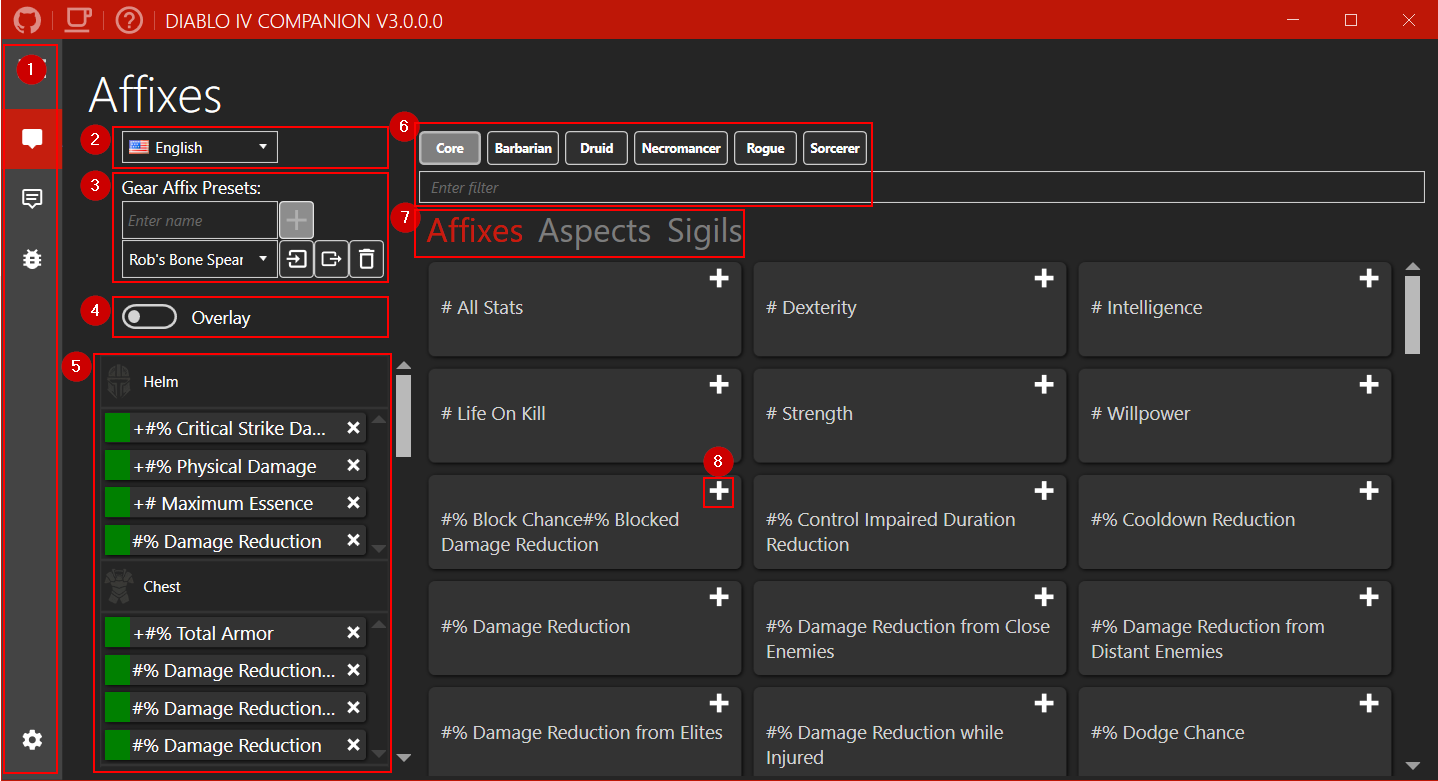Open the English language dropdown

tap(199, 147)
